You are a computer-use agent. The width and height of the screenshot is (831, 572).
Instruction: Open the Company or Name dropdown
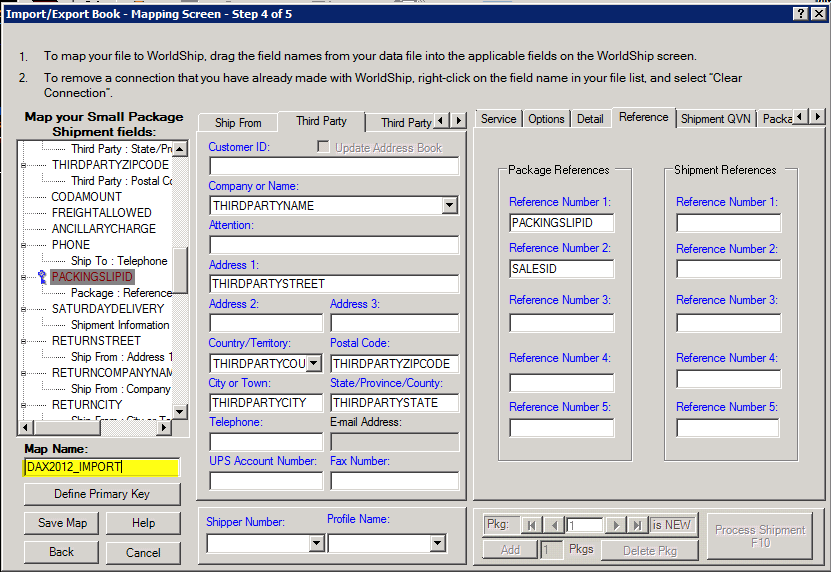(450, 206)
